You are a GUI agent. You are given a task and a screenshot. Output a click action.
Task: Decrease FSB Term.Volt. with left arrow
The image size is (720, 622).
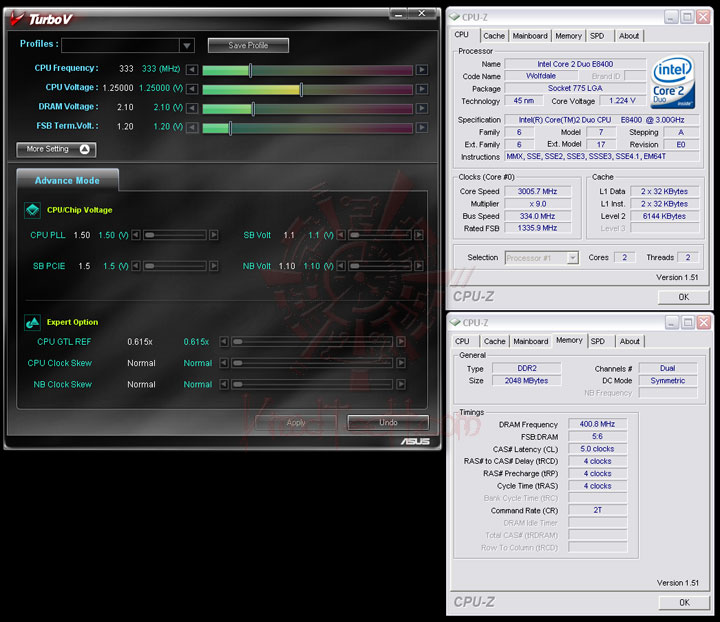click(x=192, y=128)
